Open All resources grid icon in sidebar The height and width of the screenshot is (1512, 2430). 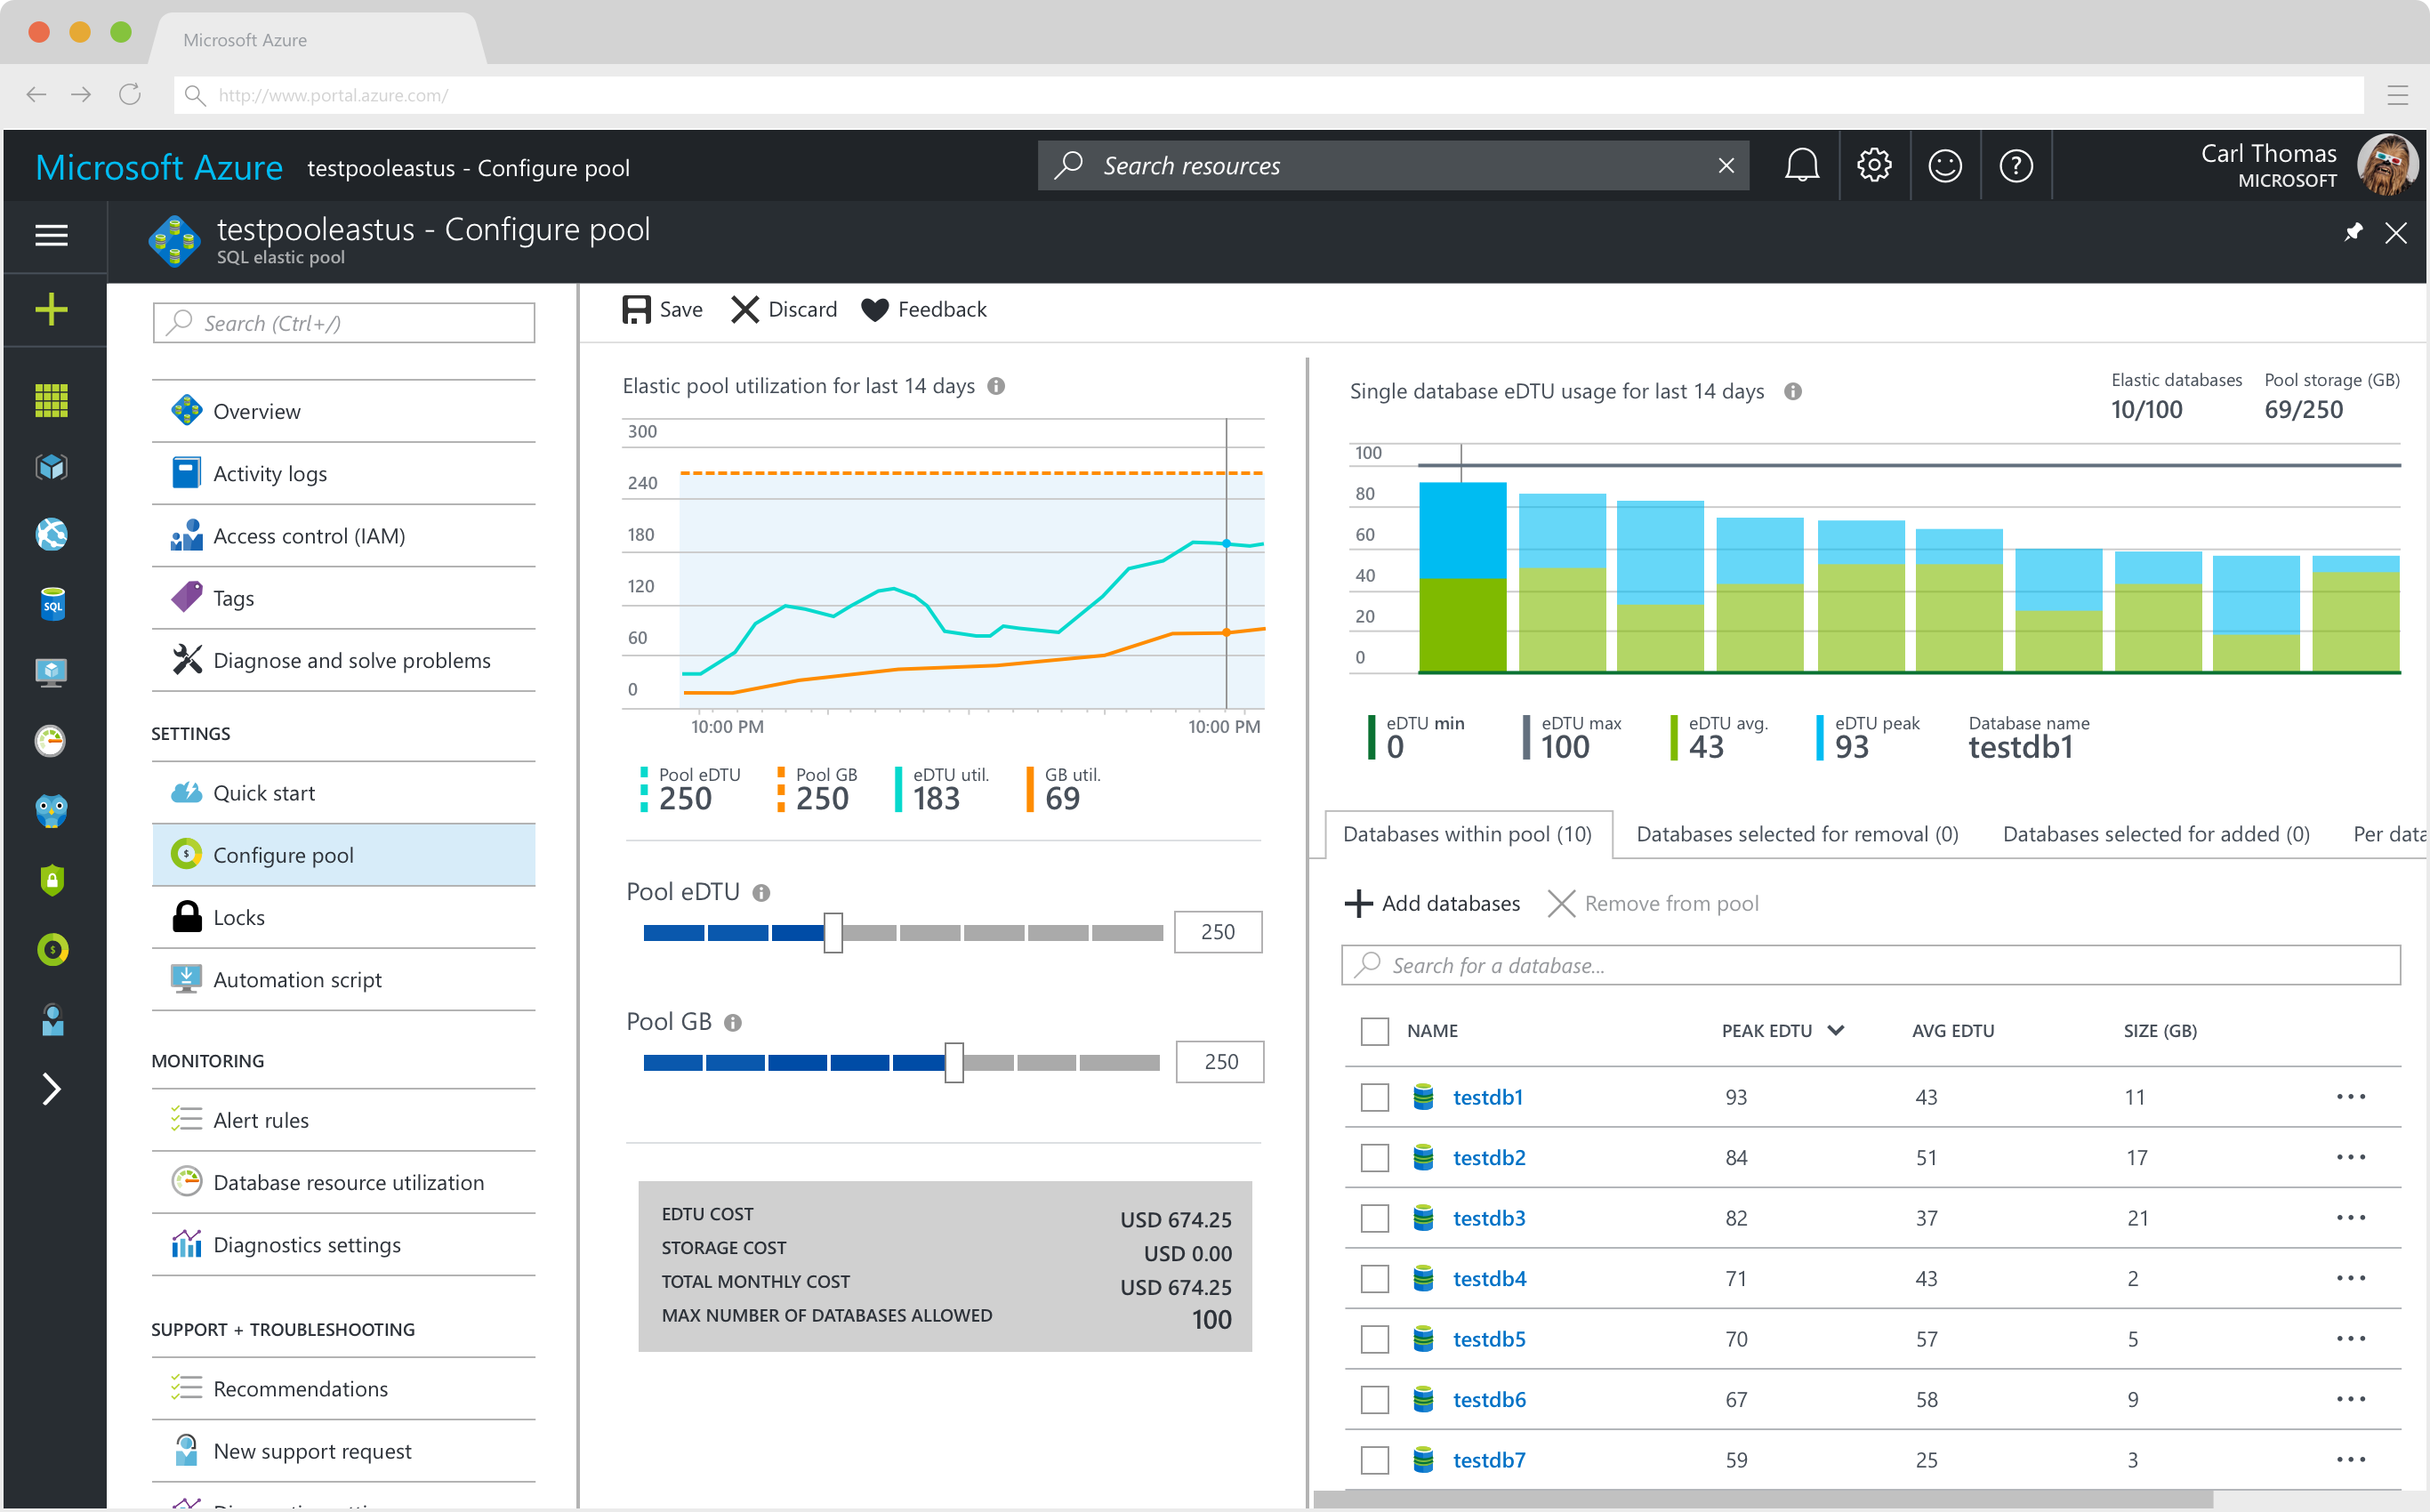51,400
